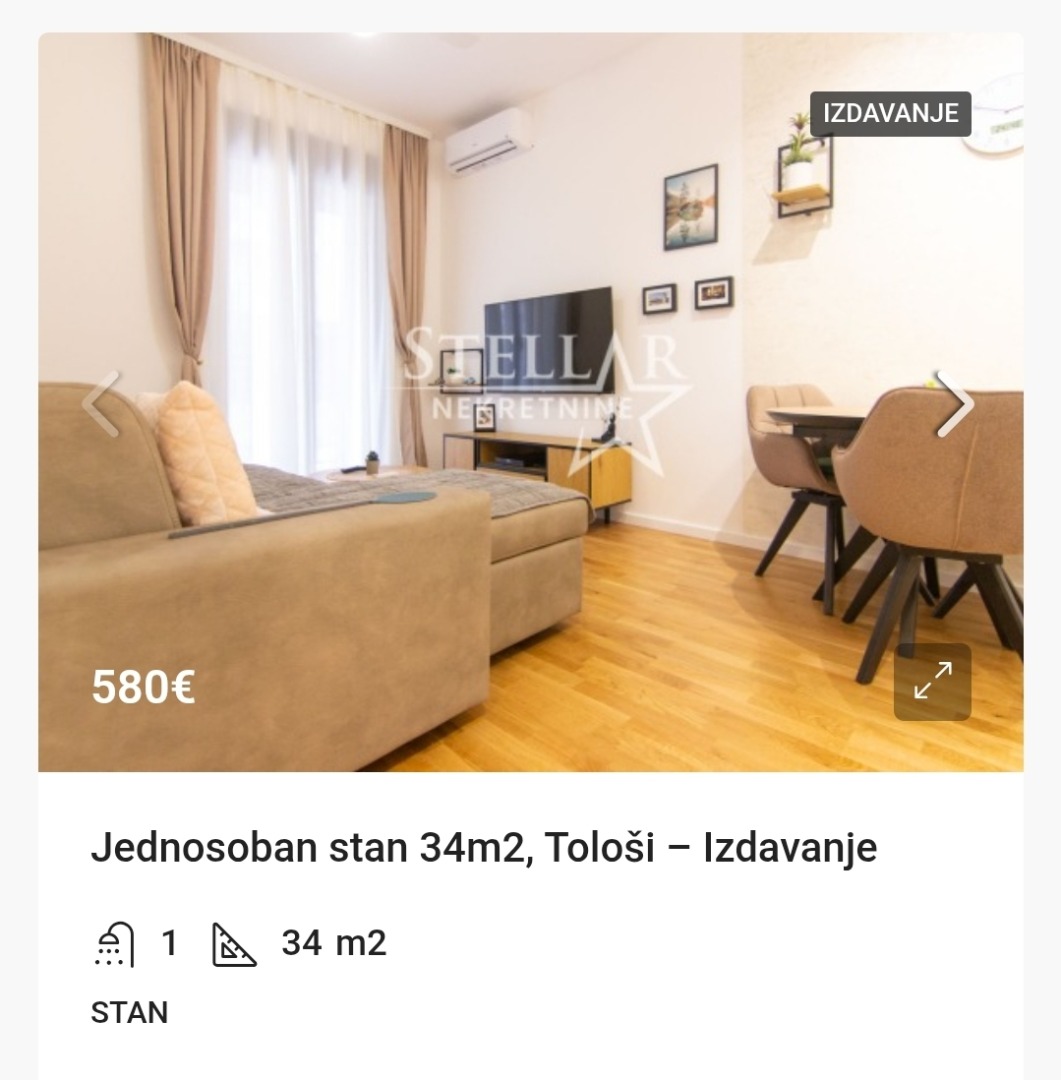This screenshot has width=1061, height=1080.
Task: Click the area ruler triangle icon
Action: tap(234, 945)
